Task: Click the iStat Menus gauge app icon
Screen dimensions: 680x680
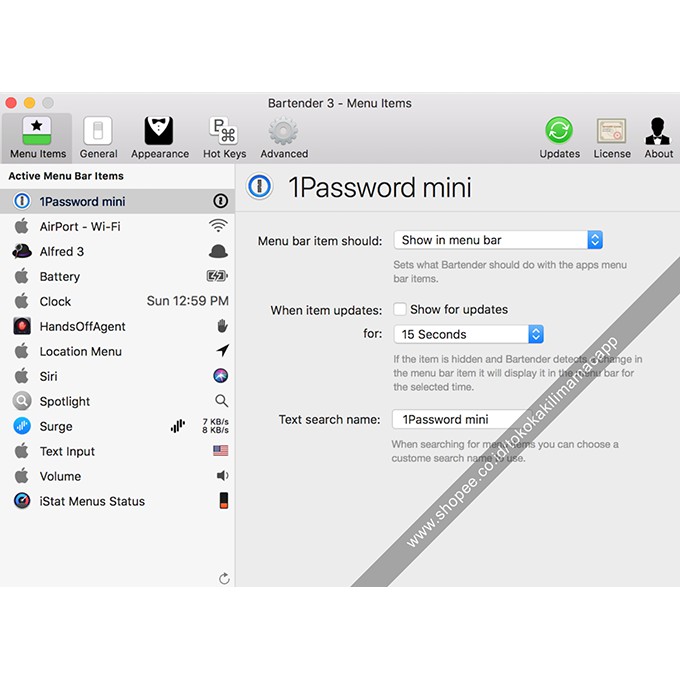Action: click(22, 500)
